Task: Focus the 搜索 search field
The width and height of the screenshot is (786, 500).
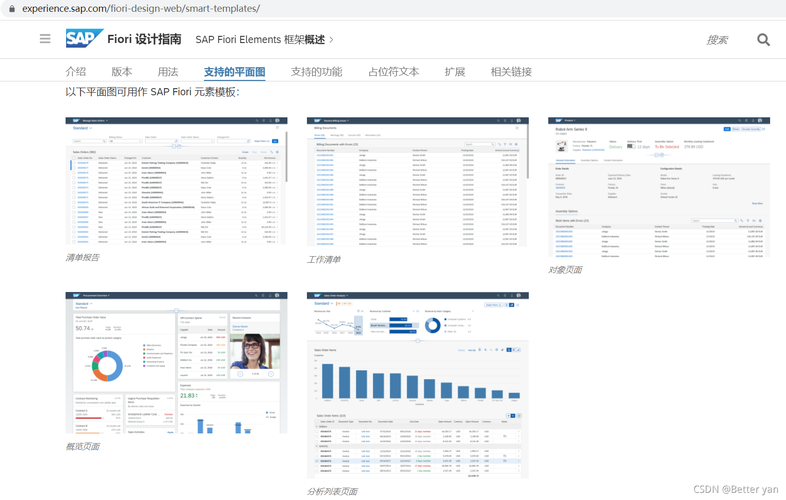Action: click(717, 40)
